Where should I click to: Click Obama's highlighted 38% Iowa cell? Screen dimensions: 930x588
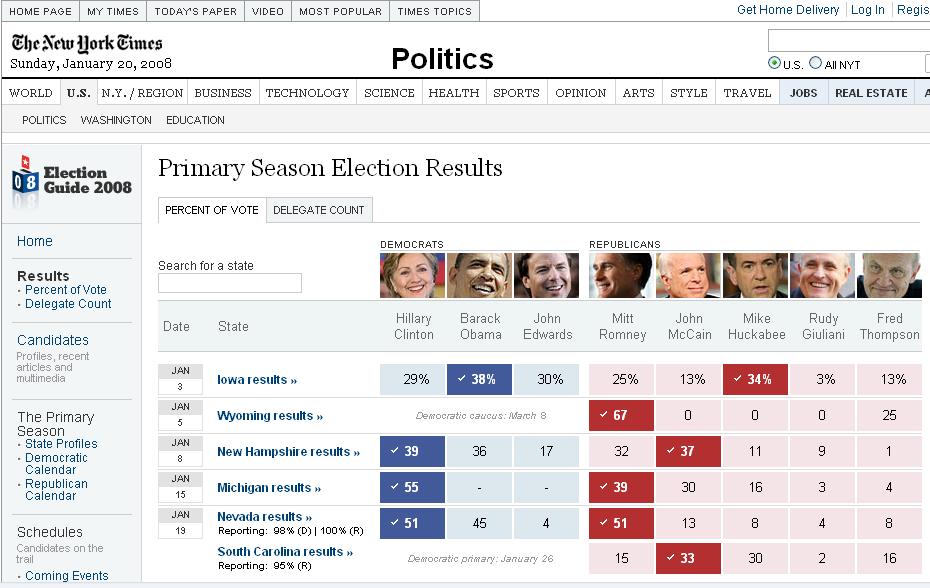coord(480,380)
